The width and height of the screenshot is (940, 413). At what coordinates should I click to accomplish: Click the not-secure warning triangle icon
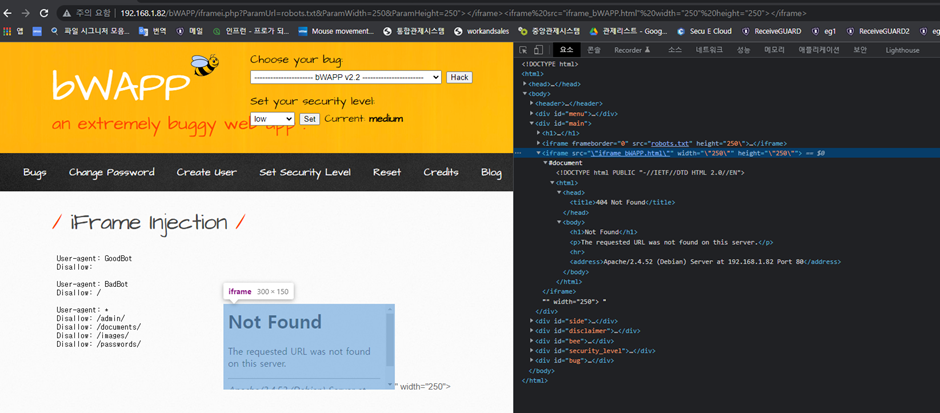click(67, 13)
